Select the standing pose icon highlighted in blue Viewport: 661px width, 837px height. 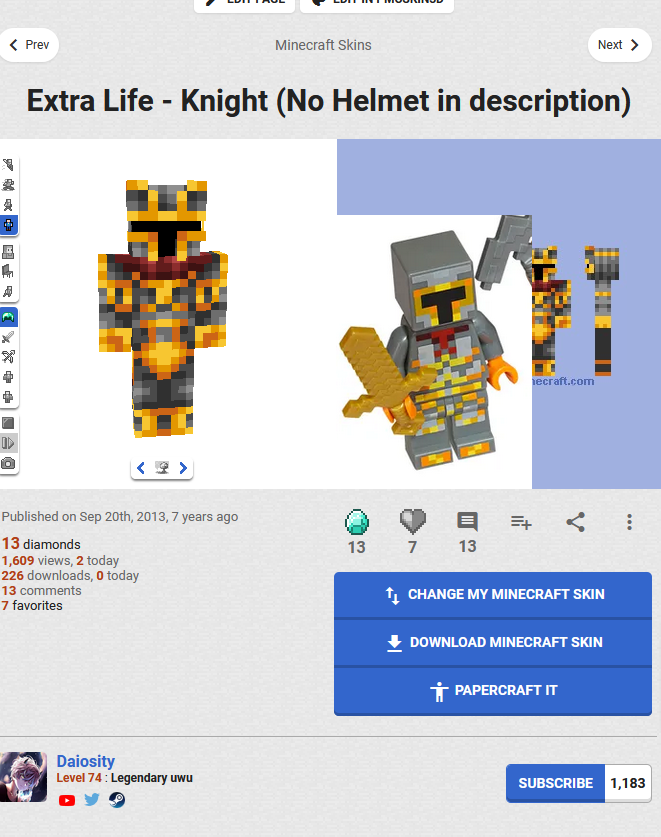tap(8, 225)
